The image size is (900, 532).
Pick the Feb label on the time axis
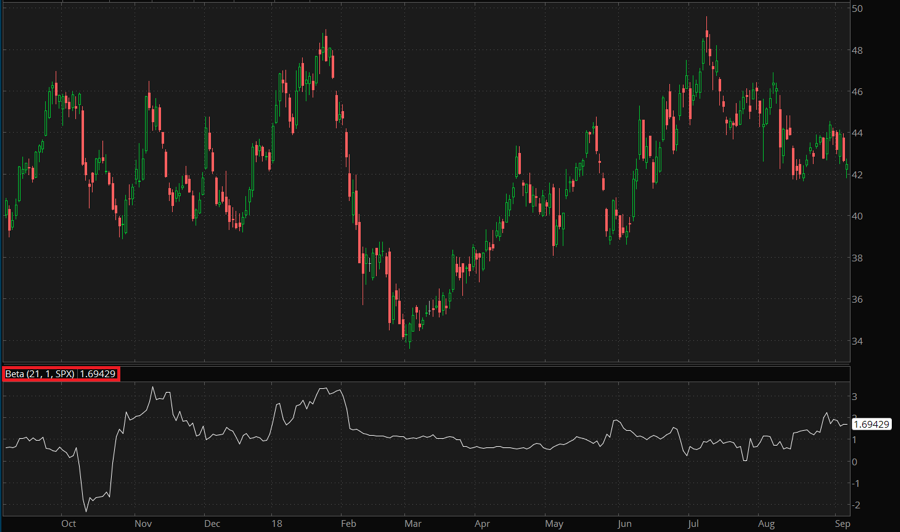pos(347,523)
